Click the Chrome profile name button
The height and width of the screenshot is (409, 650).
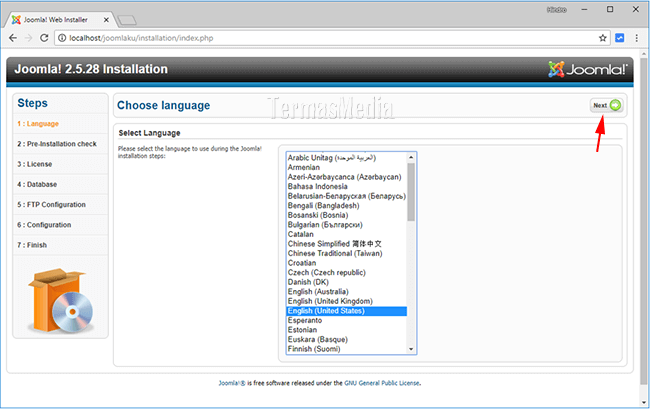(x=556, y=10)
